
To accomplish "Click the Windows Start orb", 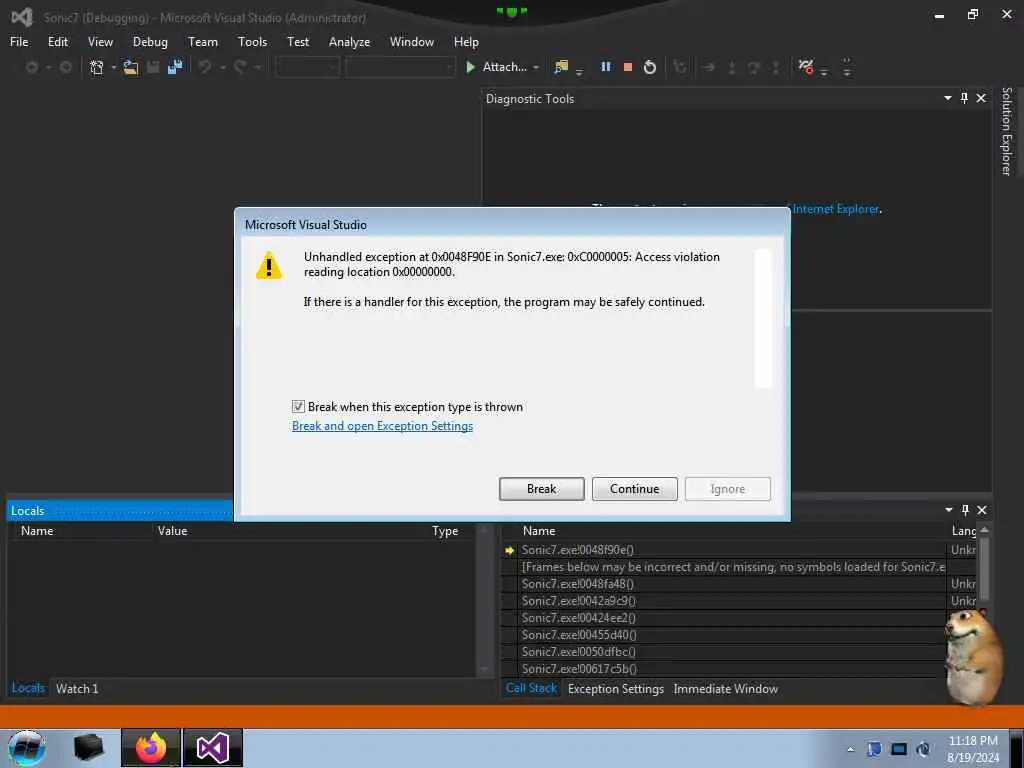I will coord(27,748).
